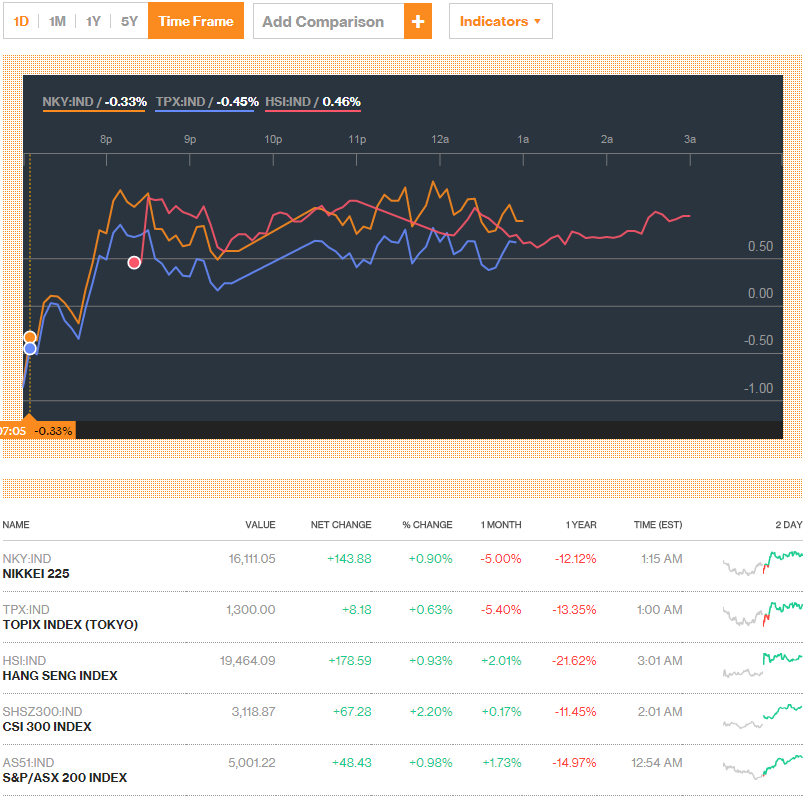
Task: Click the 1 YEAR column header
Action: coord(581,525)
